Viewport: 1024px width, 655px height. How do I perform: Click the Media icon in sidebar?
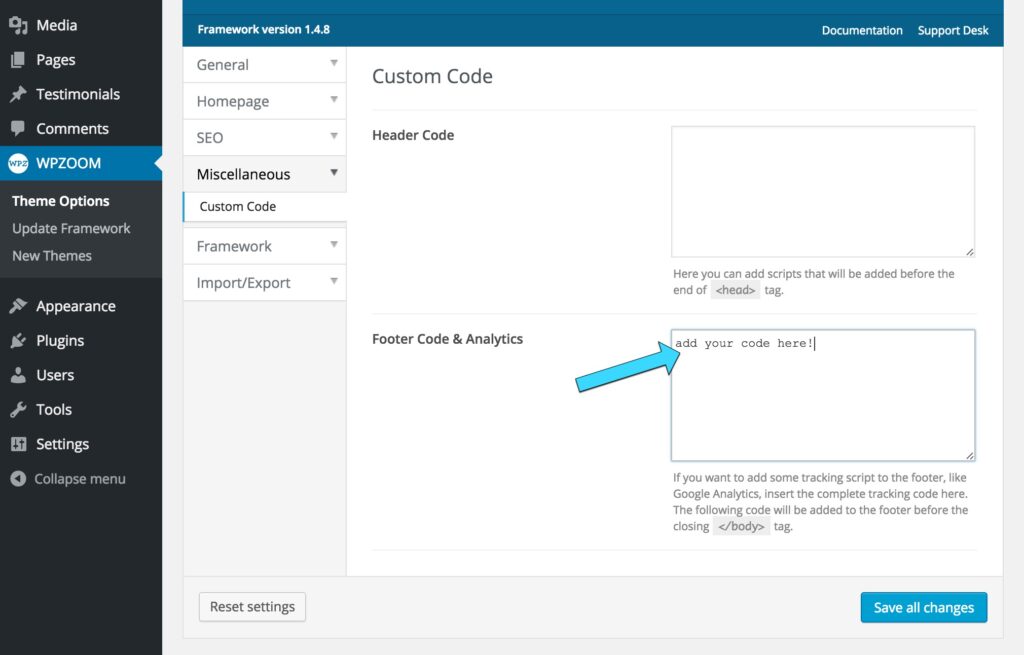pyautogui.click(x=18, y=25)
